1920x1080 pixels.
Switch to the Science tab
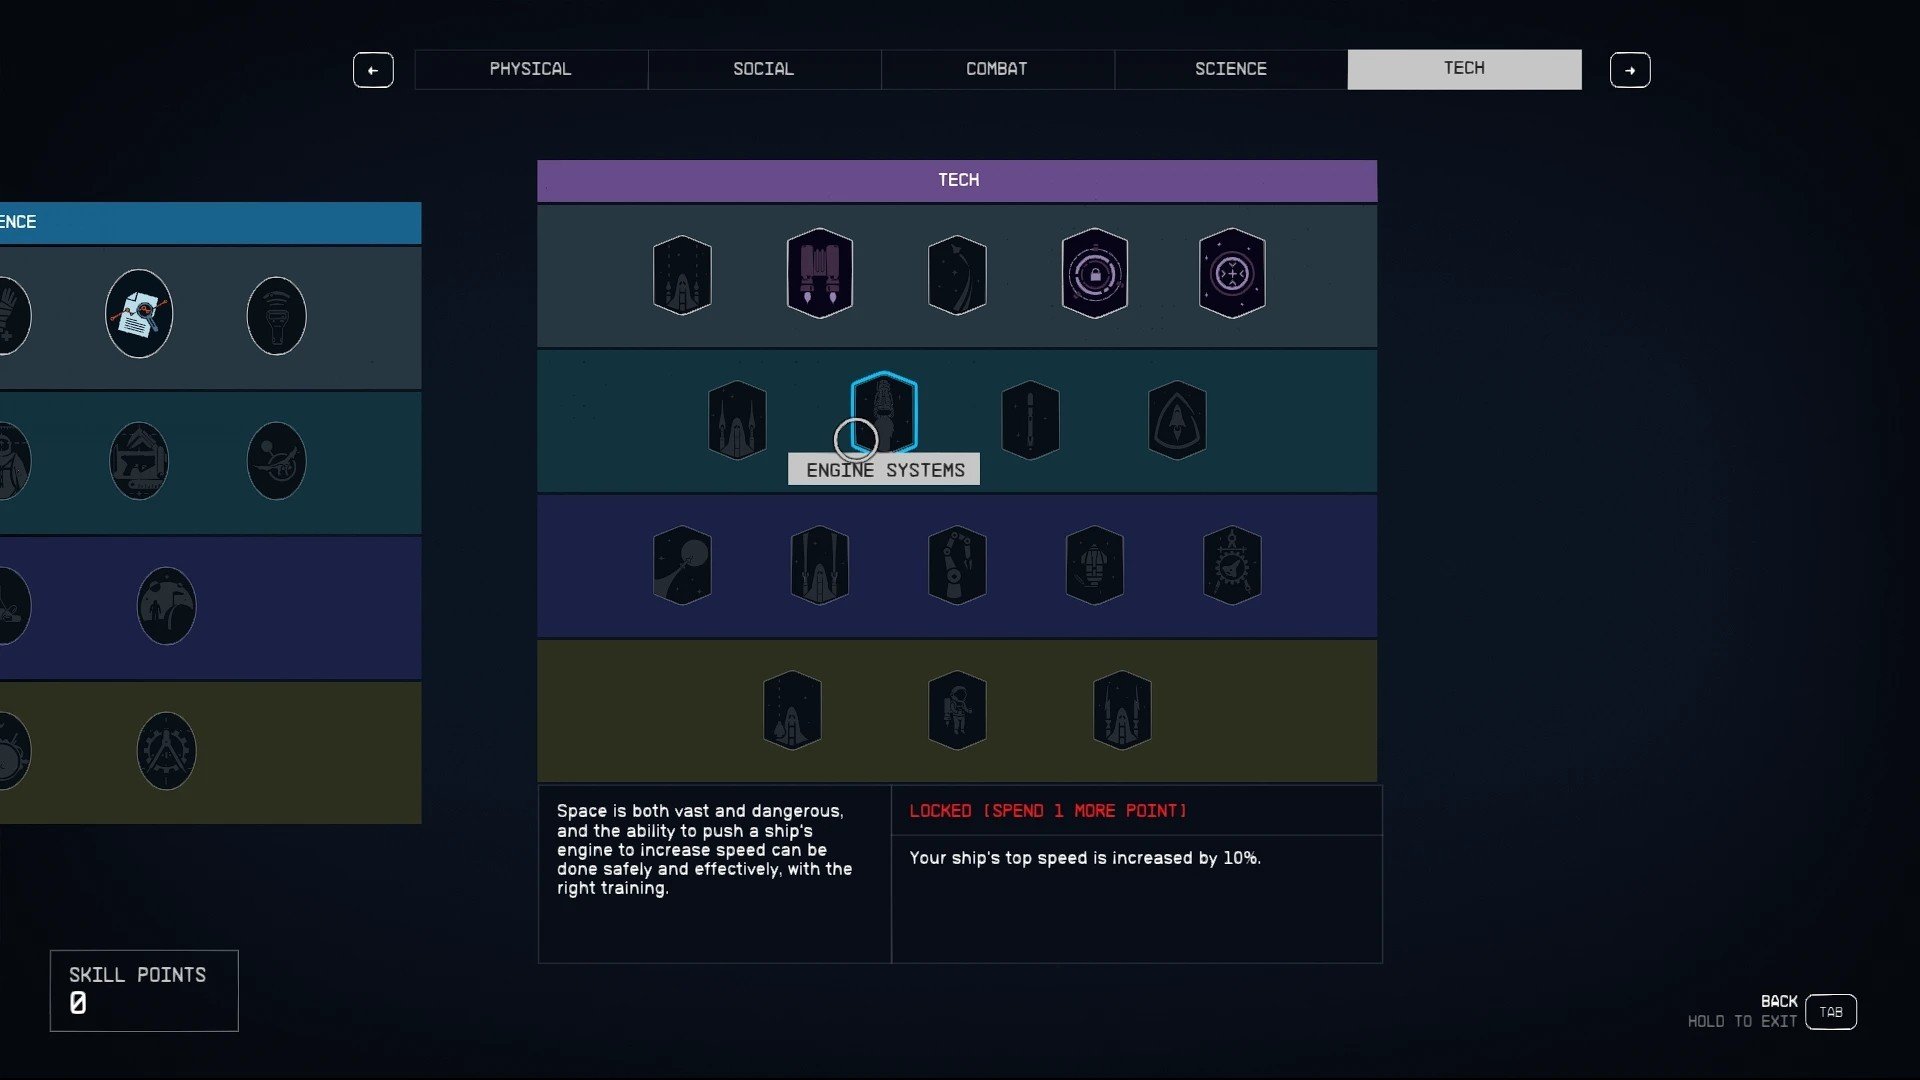[x=1231, y=69]
